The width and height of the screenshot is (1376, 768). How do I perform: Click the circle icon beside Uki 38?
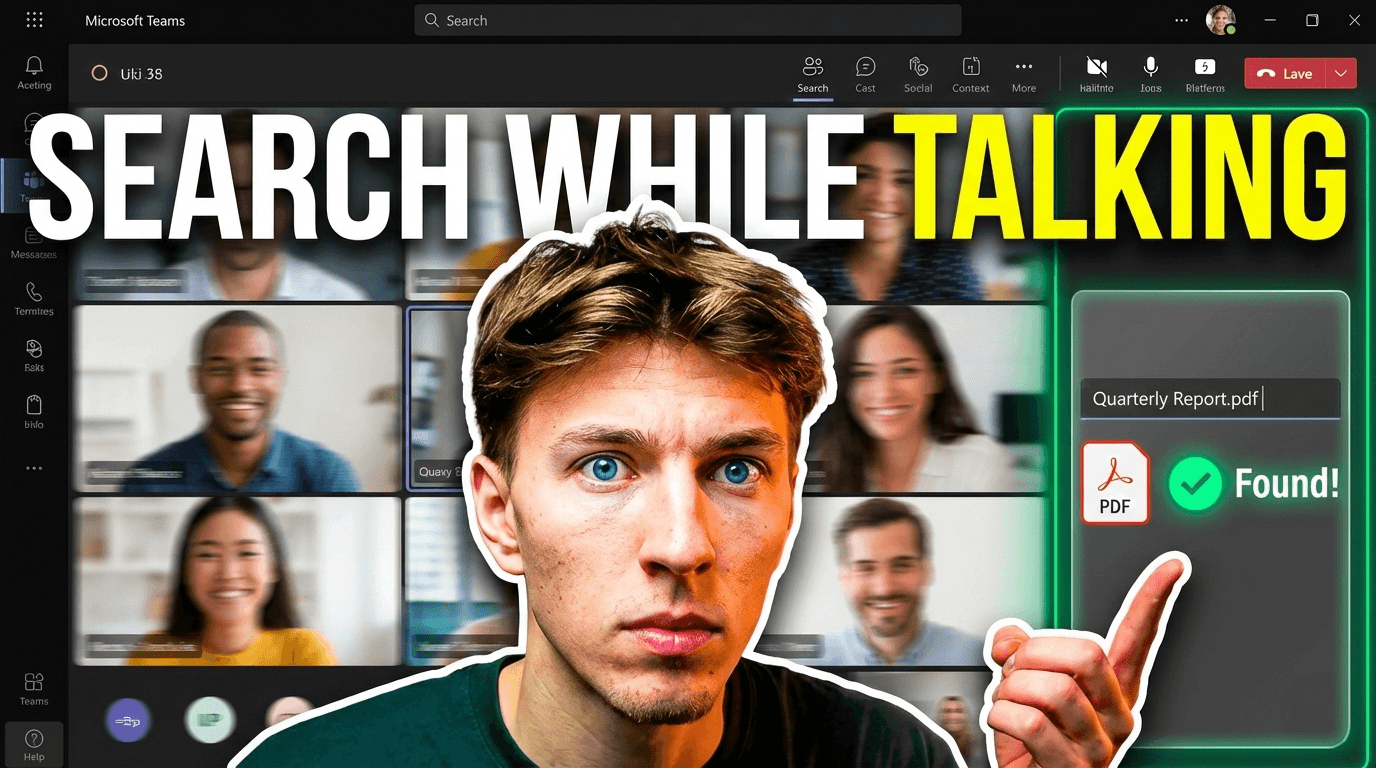(99, 73)
